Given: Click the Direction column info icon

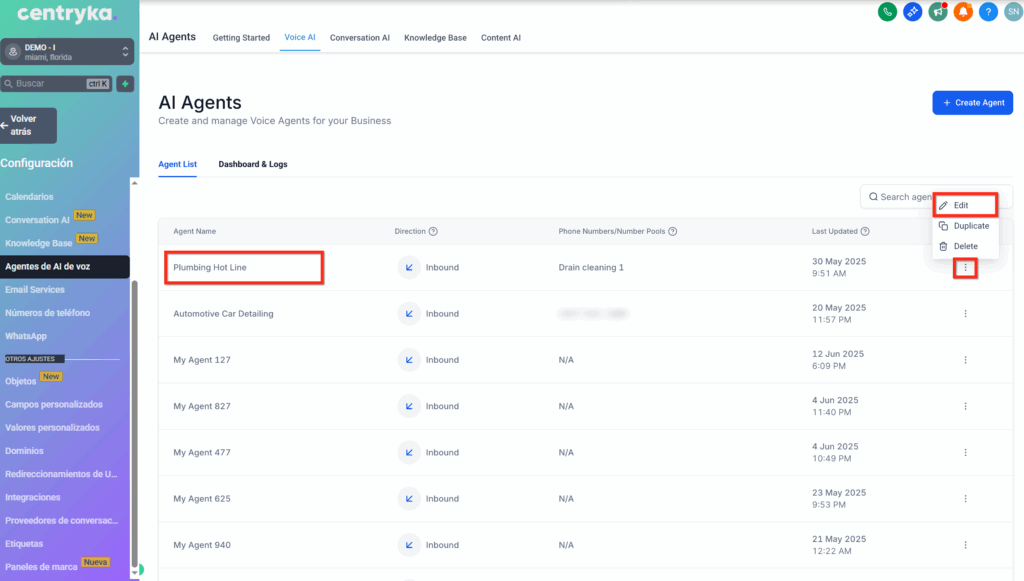Looking at the screenshot, I should (x=433, y=231).
